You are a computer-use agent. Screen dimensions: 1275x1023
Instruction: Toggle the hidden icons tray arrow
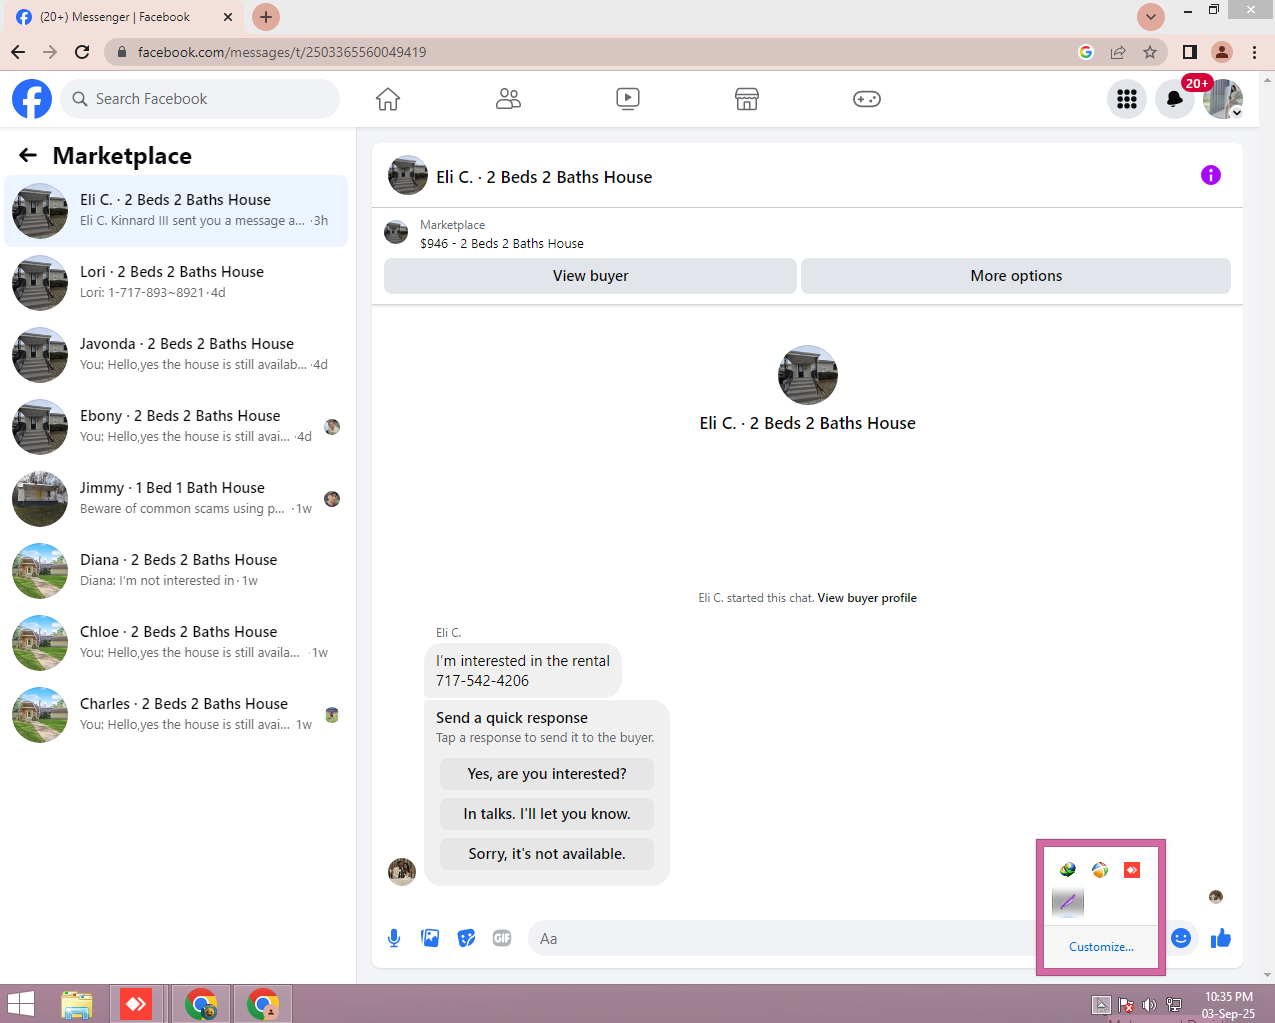(x=1101, y=1005)
